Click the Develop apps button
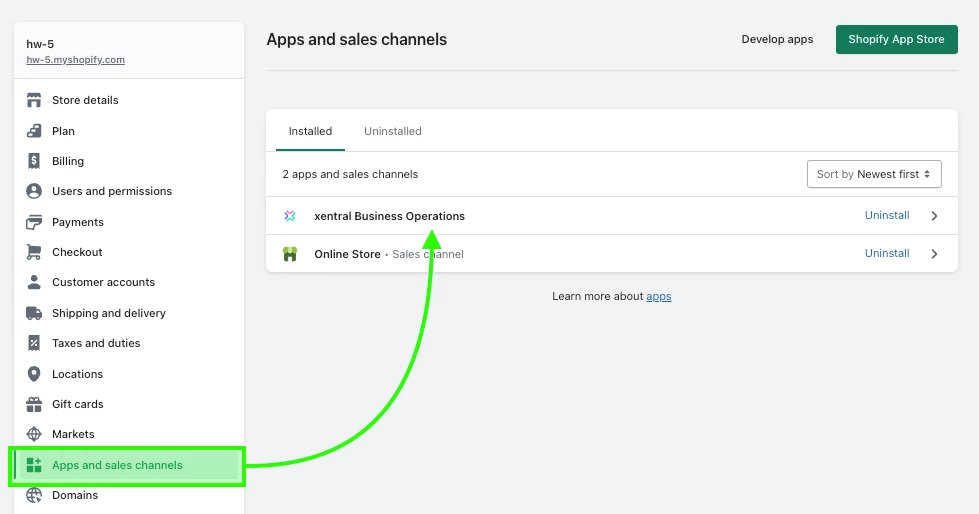The image size is (979, 514). tap(777, 39)
